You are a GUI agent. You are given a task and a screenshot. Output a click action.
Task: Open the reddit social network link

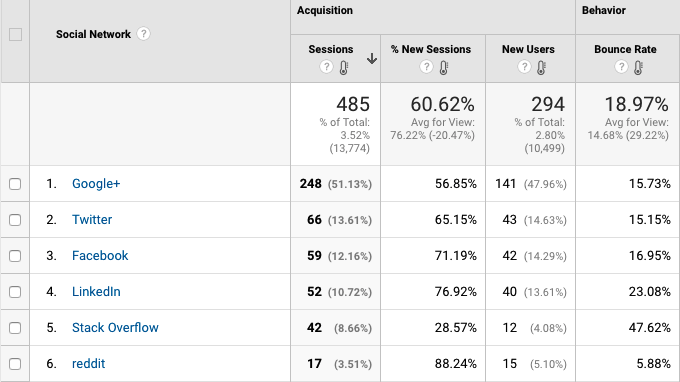coord(88,364)
